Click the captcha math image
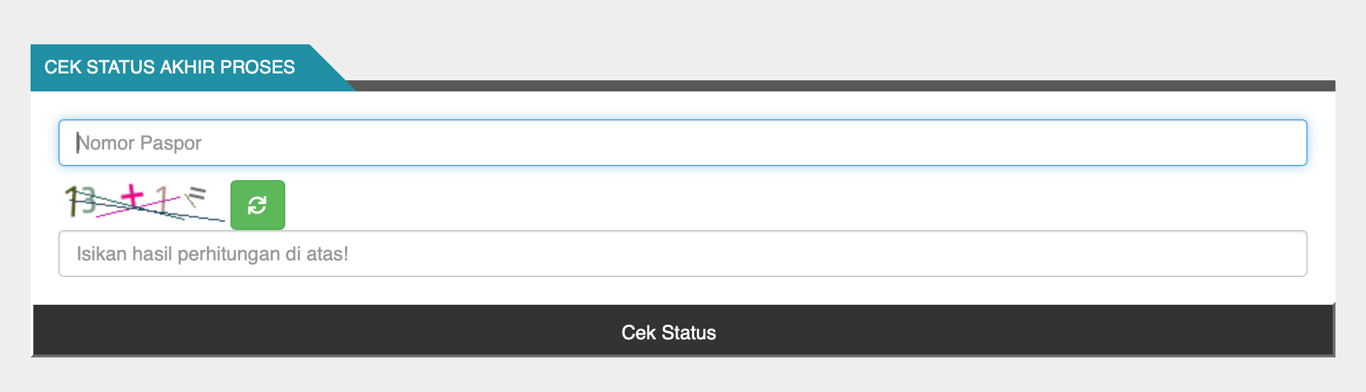 [x=143, y=202]
